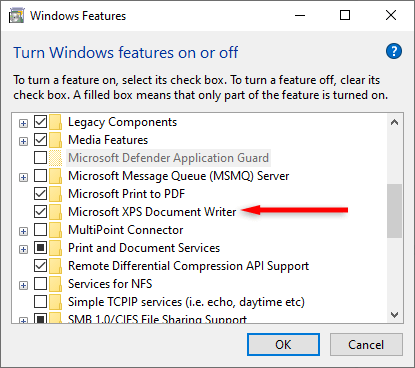
Task: Select the Simple TCPIP services label
Action: coord(186,302)
